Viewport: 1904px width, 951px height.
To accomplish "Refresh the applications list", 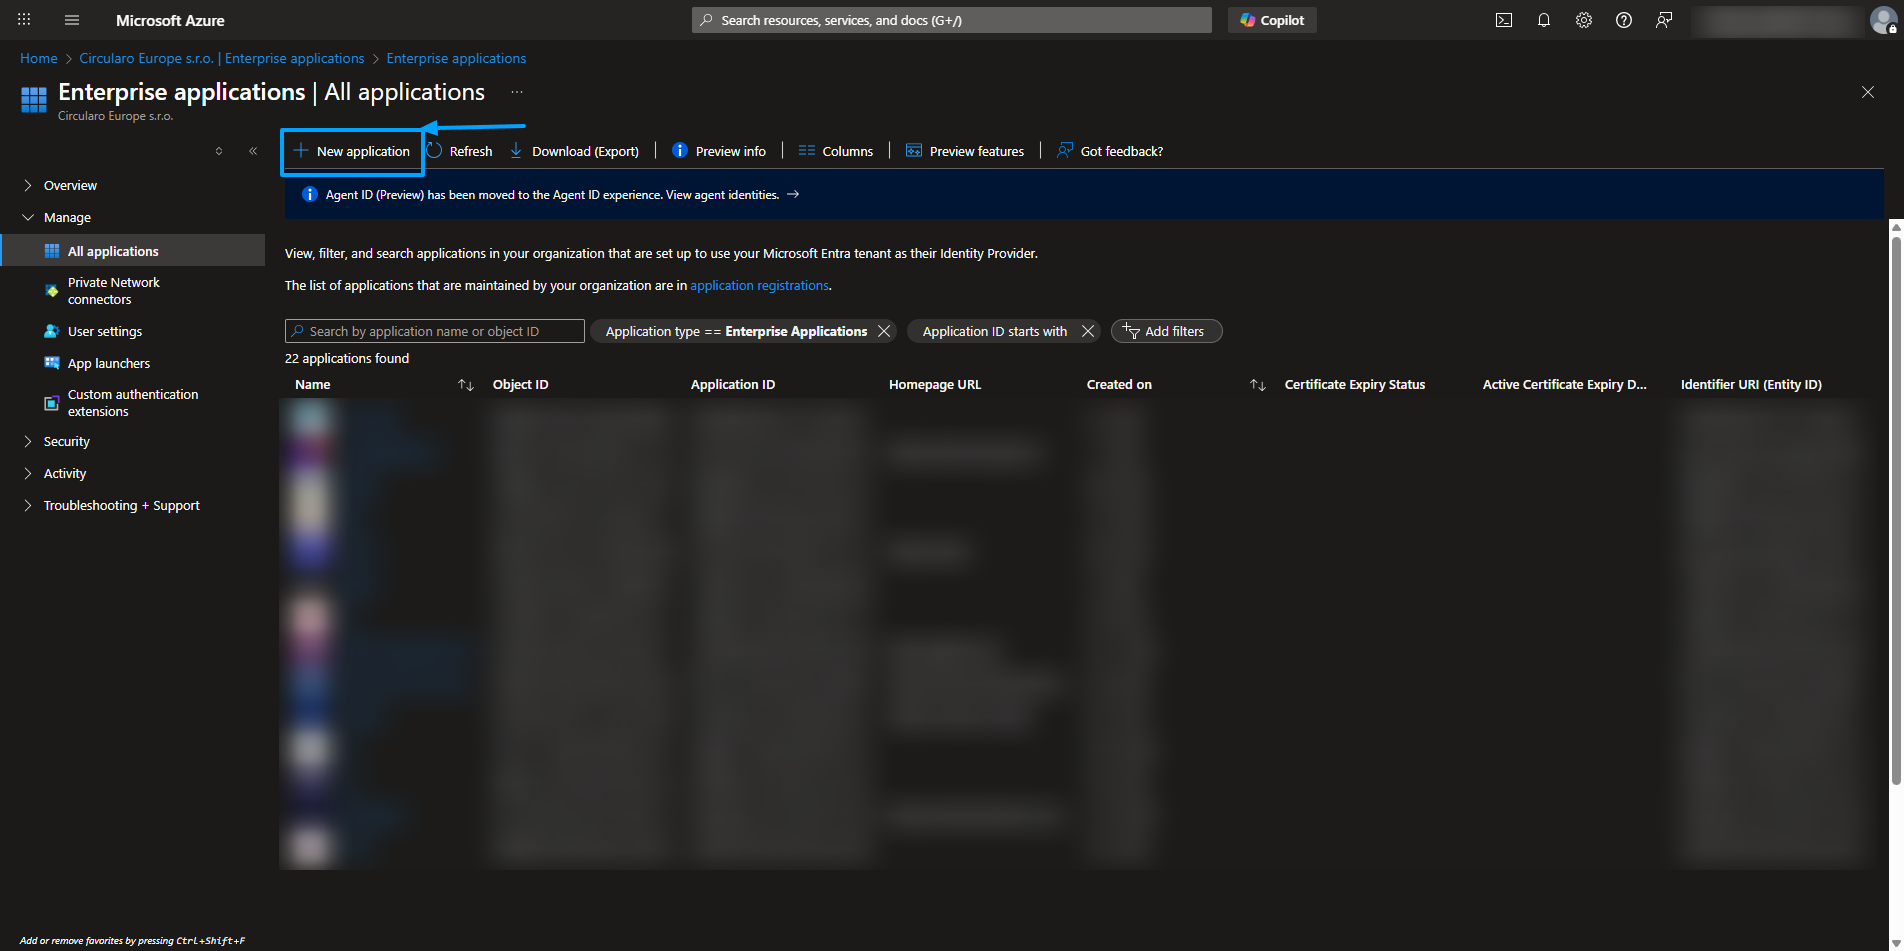I will click(x=460, y=151).
